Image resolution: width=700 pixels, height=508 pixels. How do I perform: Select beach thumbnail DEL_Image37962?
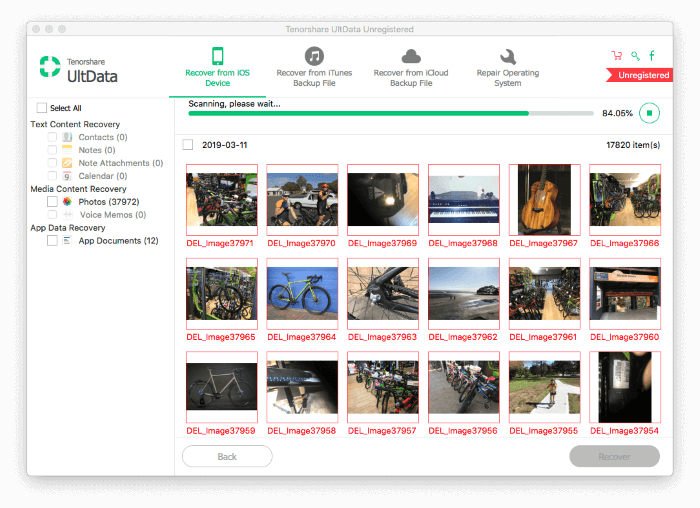coord(464,294)
